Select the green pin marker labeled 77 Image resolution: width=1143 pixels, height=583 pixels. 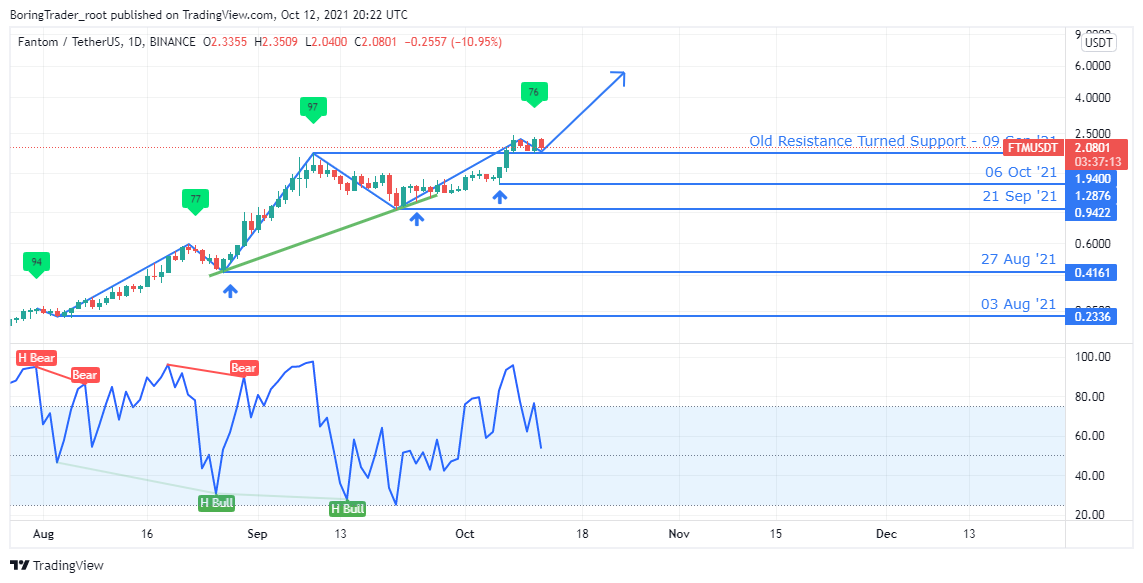tap(195, 200)
